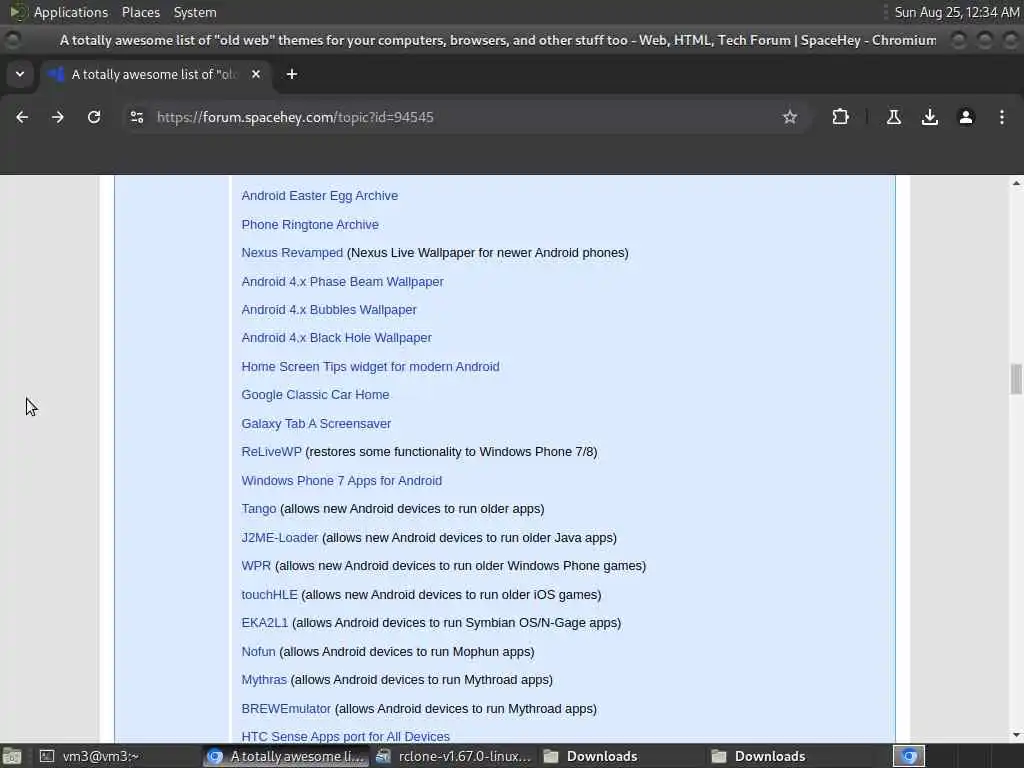
Task: Switch to the Chromium taskbar entry
Action: coord(285,756)
